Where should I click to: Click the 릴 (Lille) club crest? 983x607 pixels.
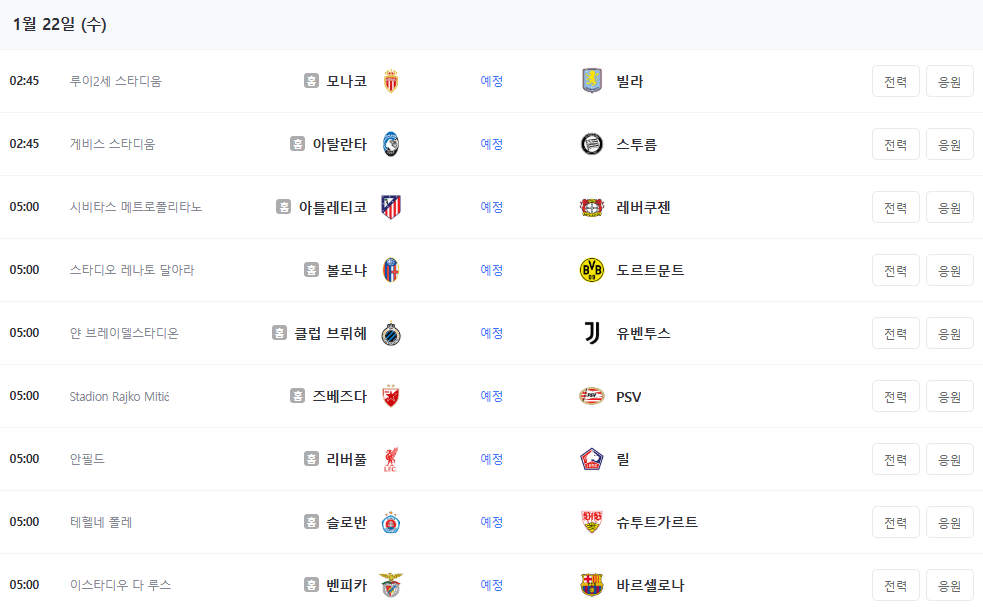coord(590,459)
